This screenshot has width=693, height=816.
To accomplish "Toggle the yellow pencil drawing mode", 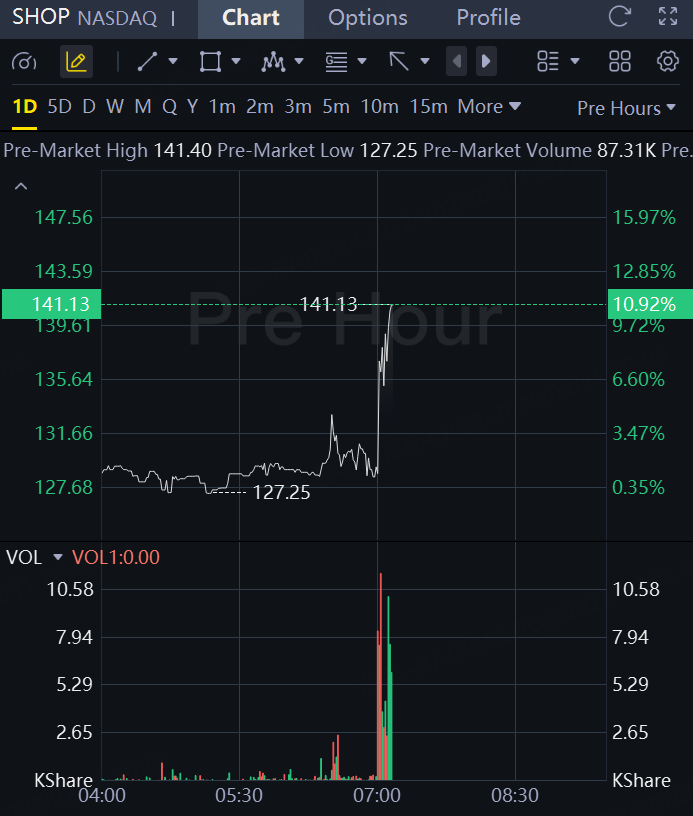I will pos(76,61).
